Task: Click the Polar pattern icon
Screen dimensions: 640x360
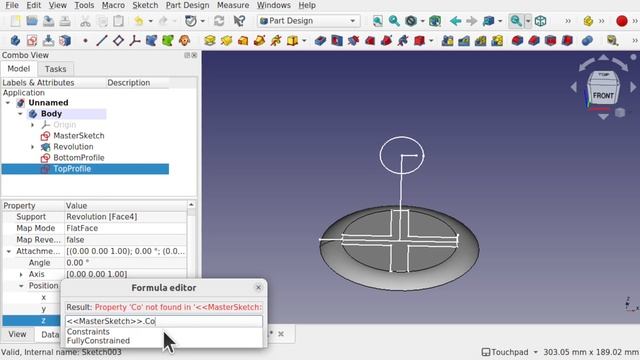Action: point(480,40)
